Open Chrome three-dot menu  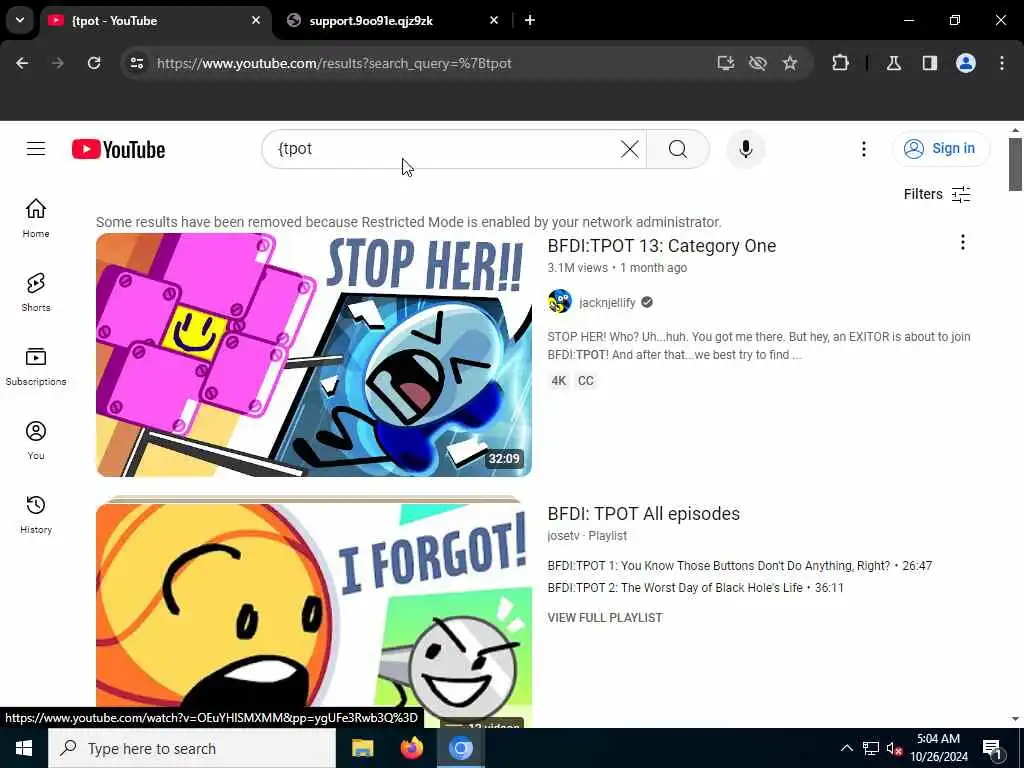tap(1002, 63)
